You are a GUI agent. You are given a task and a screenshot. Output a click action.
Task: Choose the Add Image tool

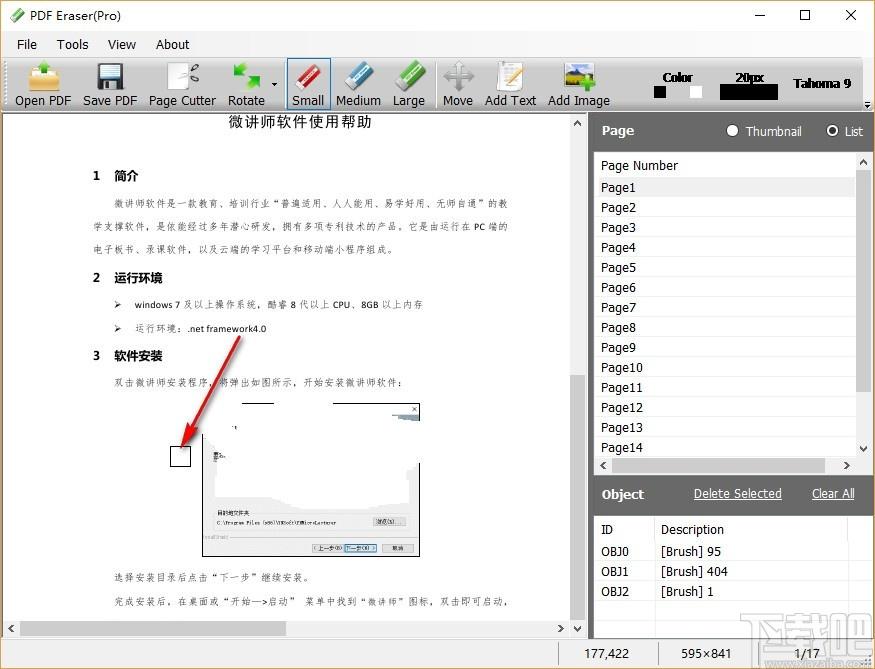tap(579, 84)
